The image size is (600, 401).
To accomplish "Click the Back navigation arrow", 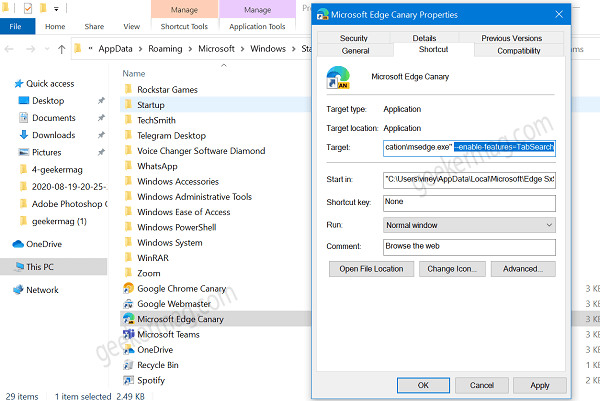I will 9,49.
